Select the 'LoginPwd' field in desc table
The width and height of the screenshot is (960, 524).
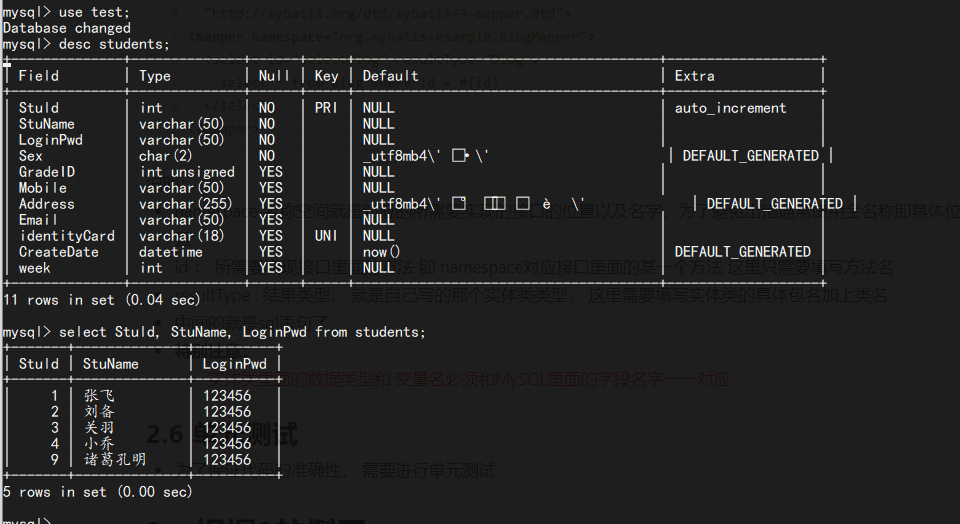(x=51, y=140)
